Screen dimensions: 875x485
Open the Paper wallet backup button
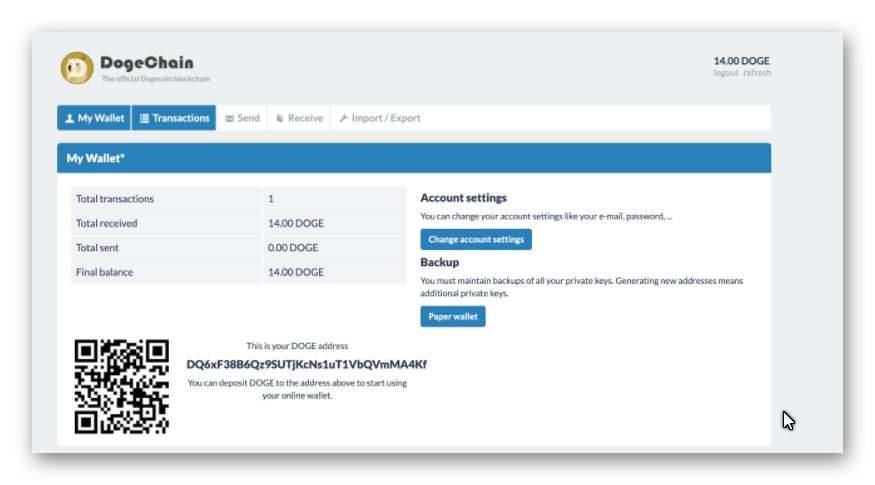click(x=452, y=317)
